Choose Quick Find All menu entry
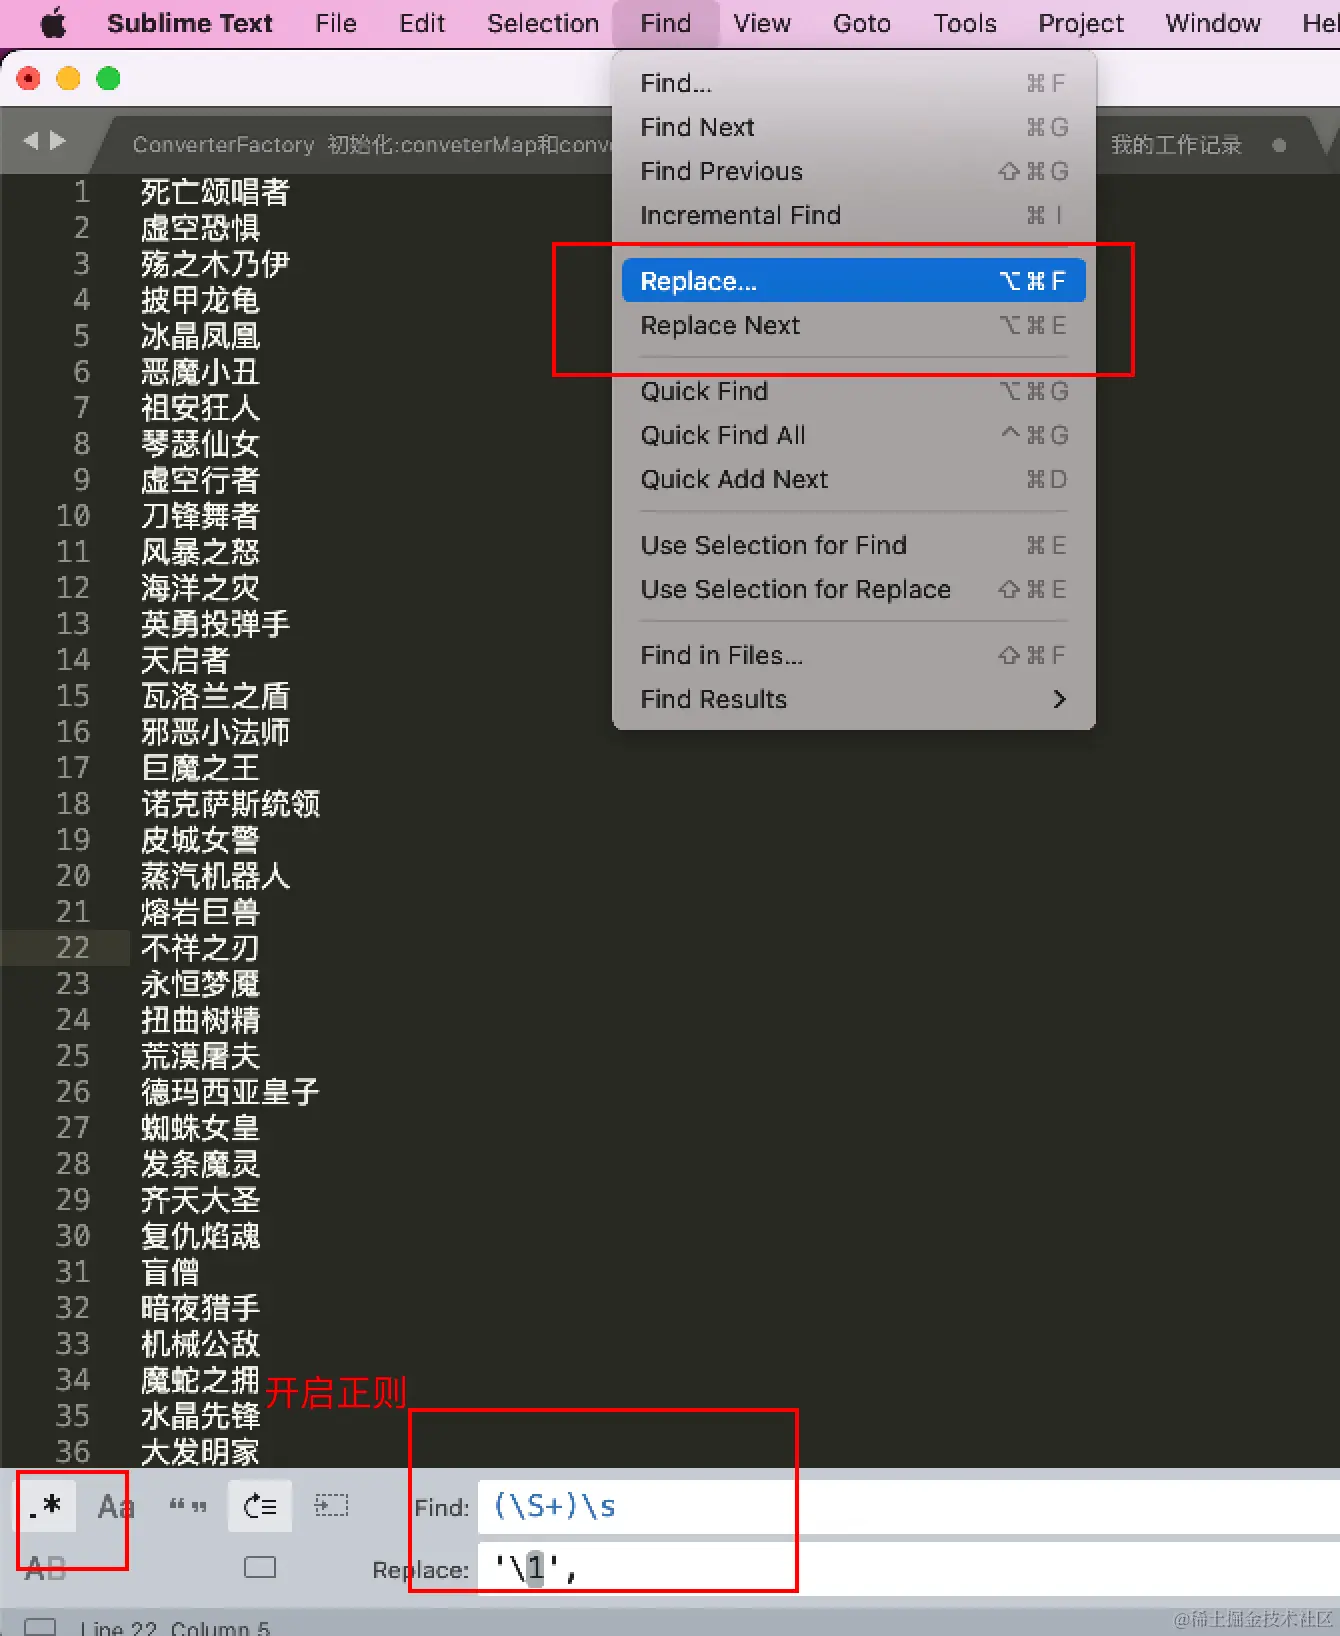Image resolution: width=1340 pixels, height=1636 pixels. click(853, 435)
